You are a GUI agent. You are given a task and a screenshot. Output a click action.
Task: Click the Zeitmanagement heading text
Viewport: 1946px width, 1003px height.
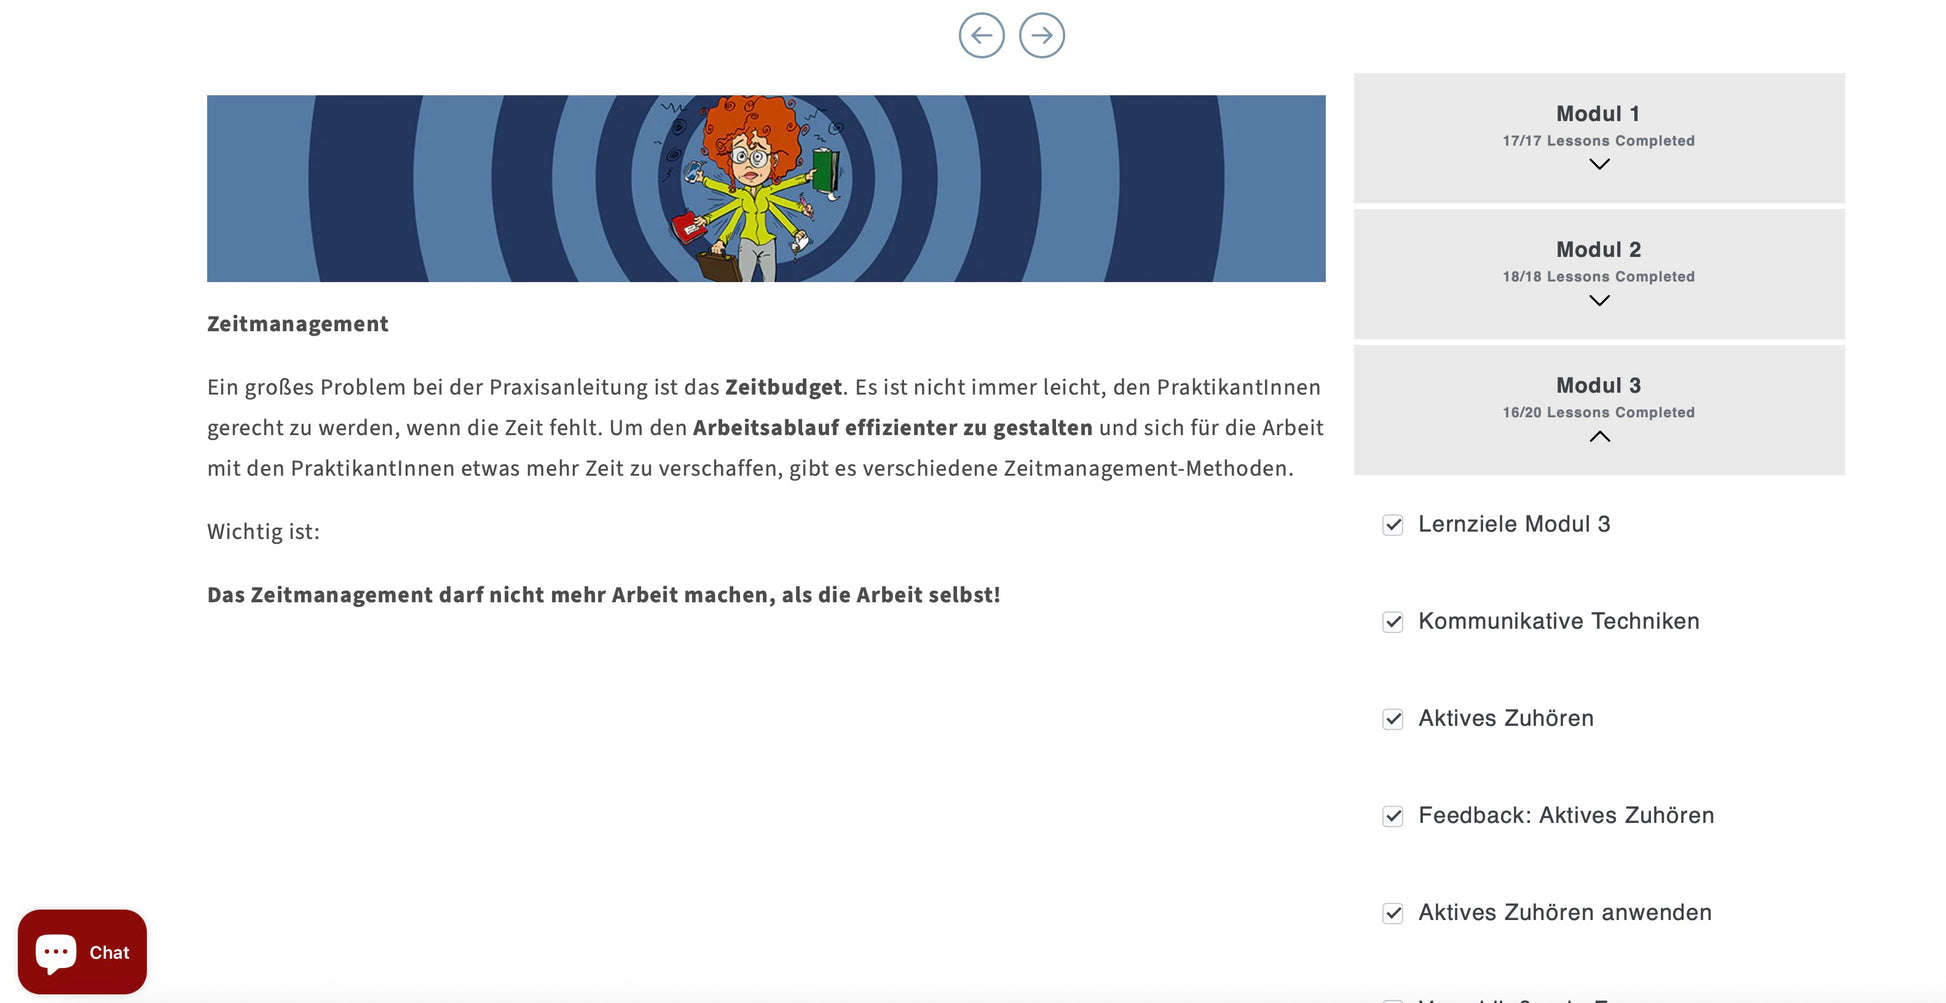(298, 324)
